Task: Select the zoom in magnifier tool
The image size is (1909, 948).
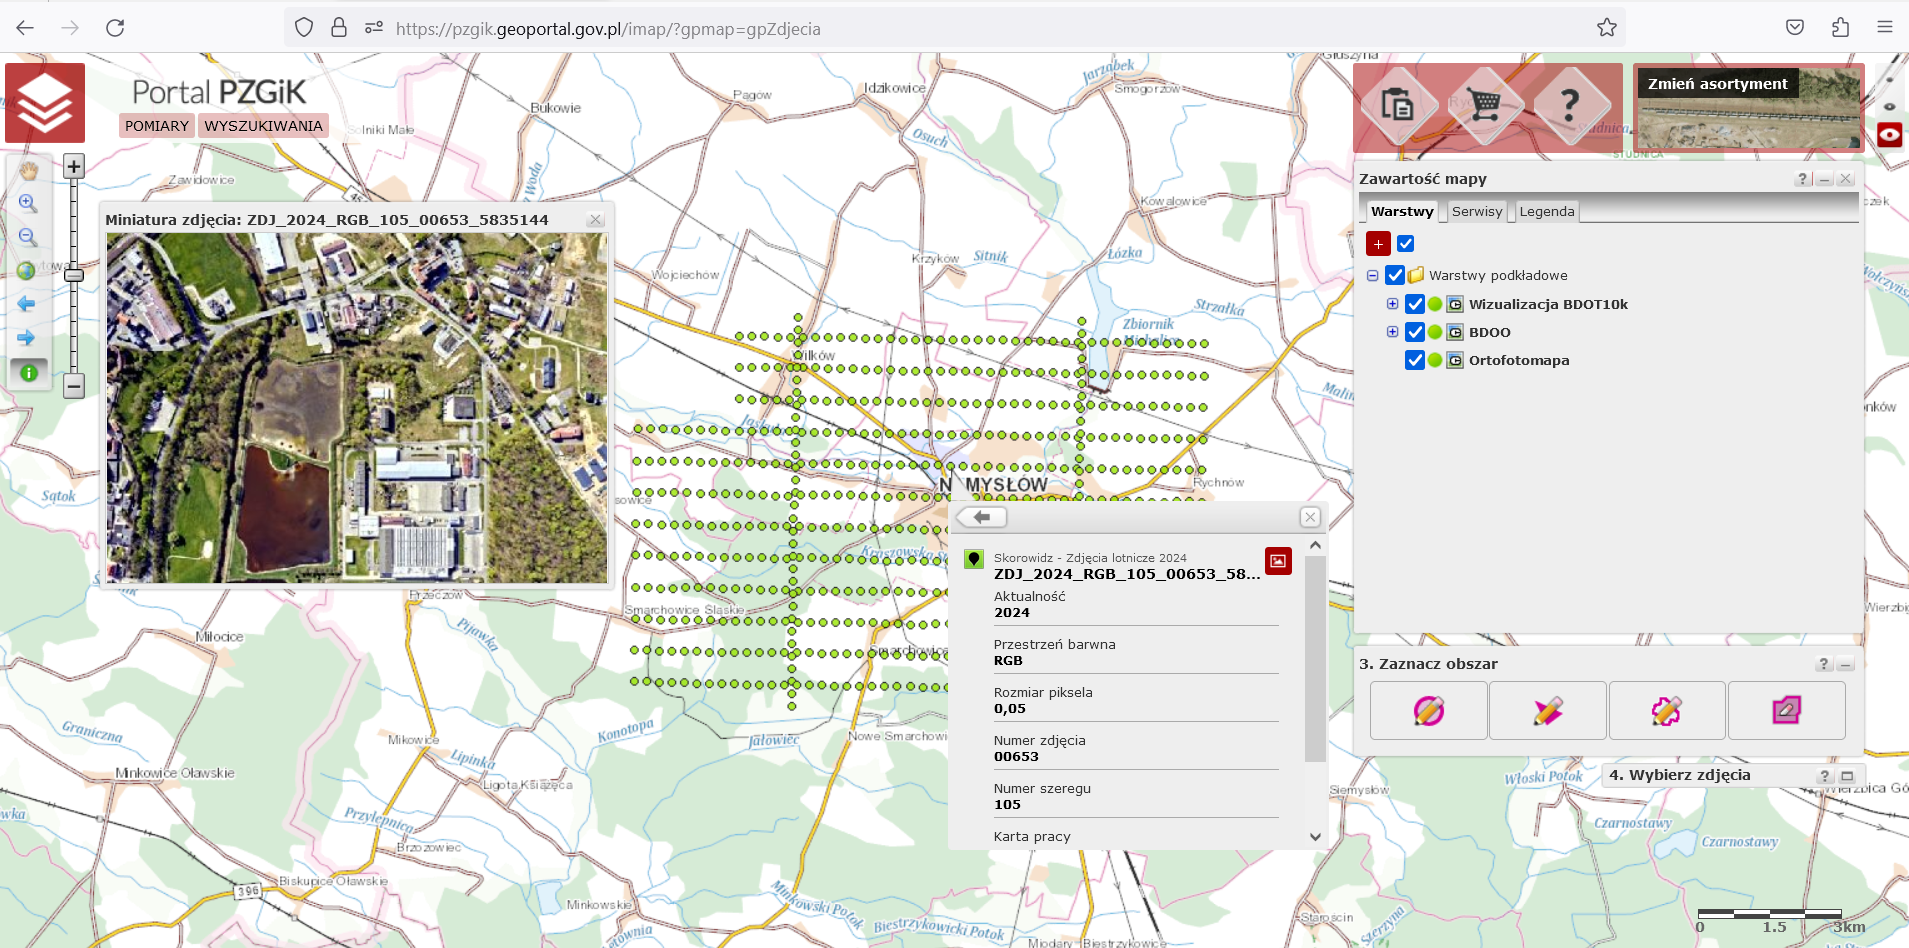Action: click(28, 204)
